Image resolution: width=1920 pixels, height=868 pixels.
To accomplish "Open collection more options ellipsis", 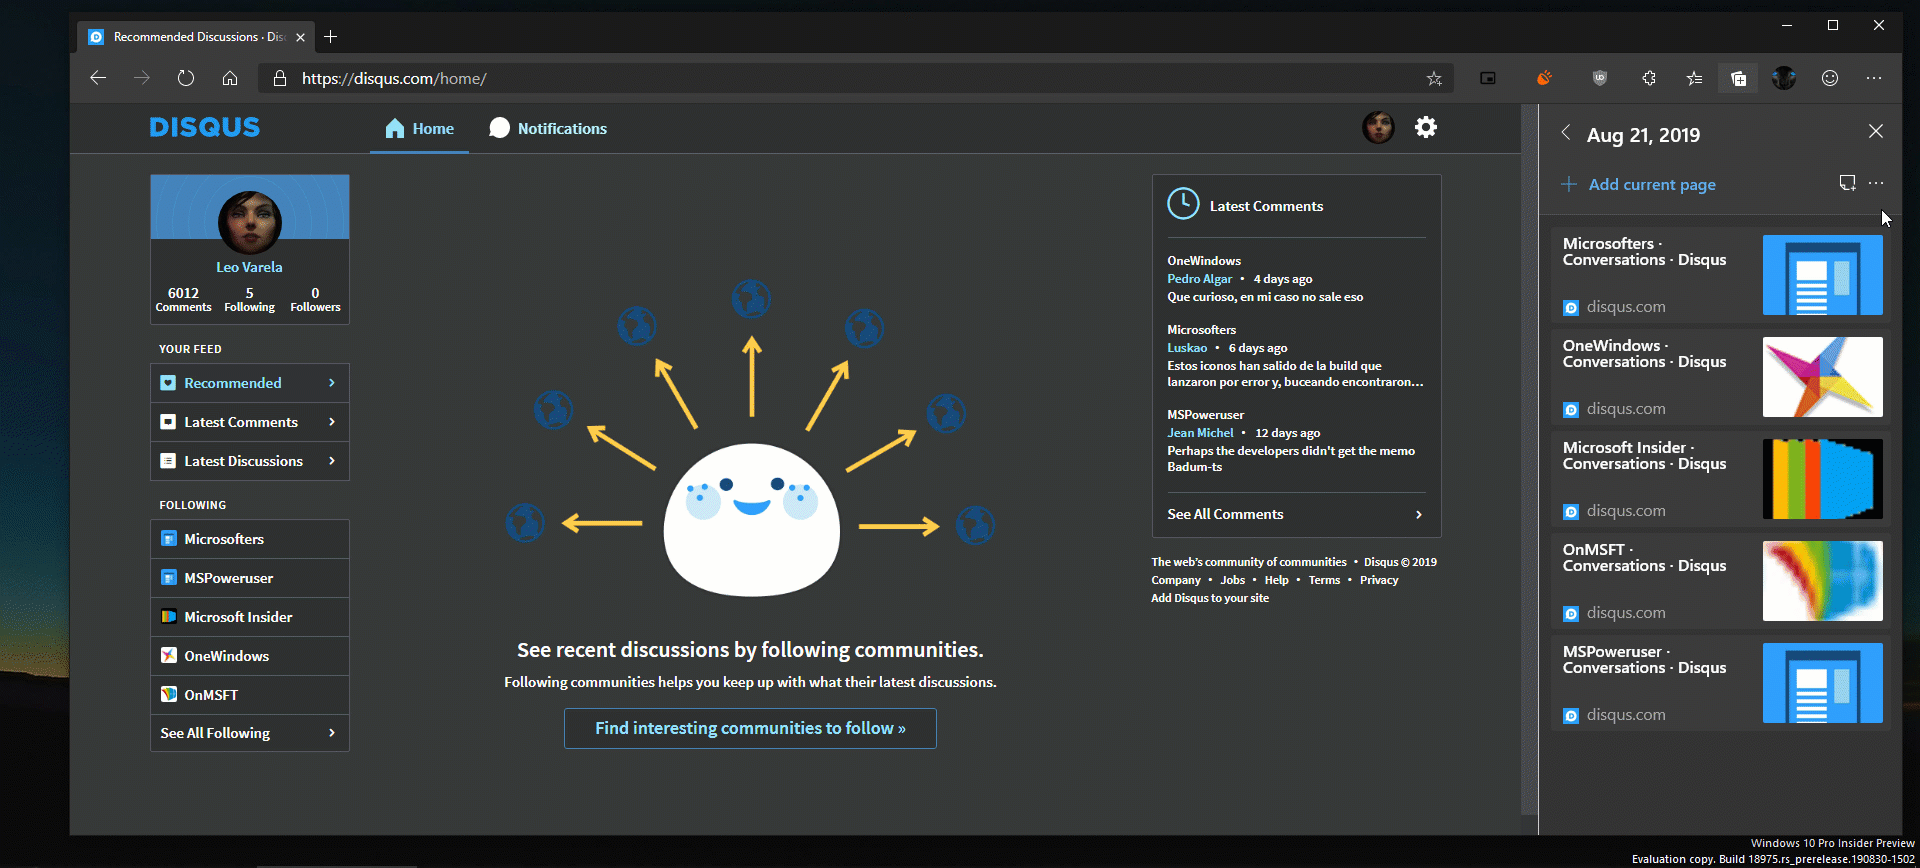I will (1876, 182).
